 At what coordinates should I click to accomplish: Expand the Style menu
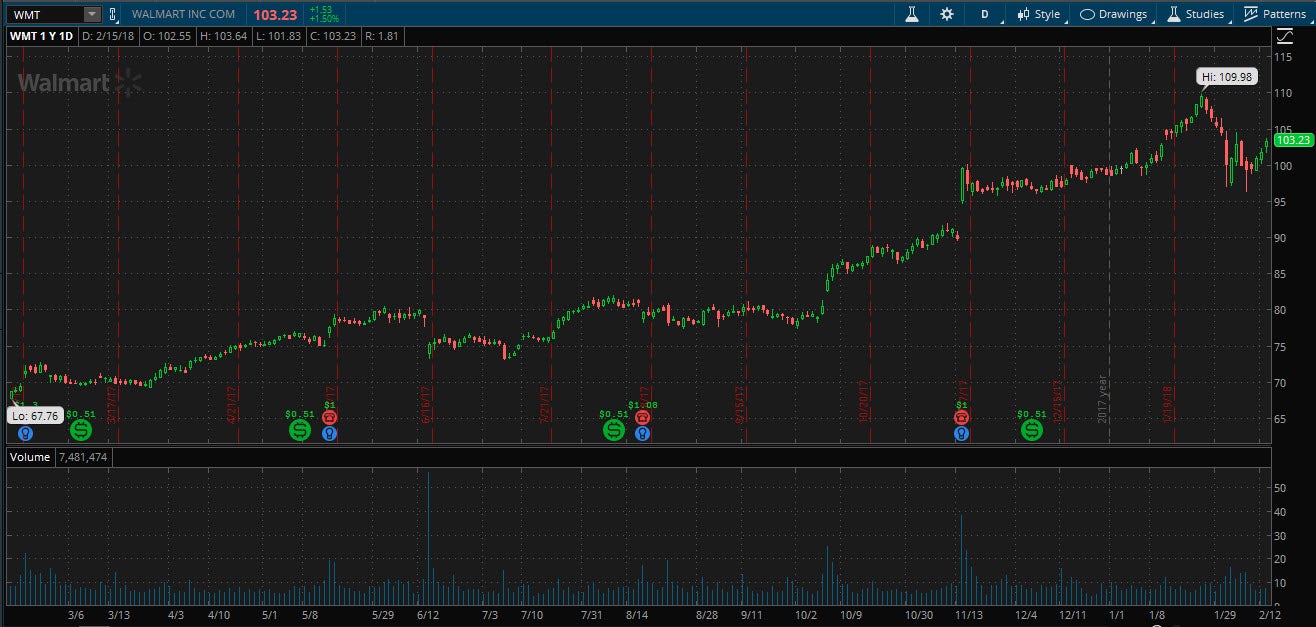tap(1040, 14)
